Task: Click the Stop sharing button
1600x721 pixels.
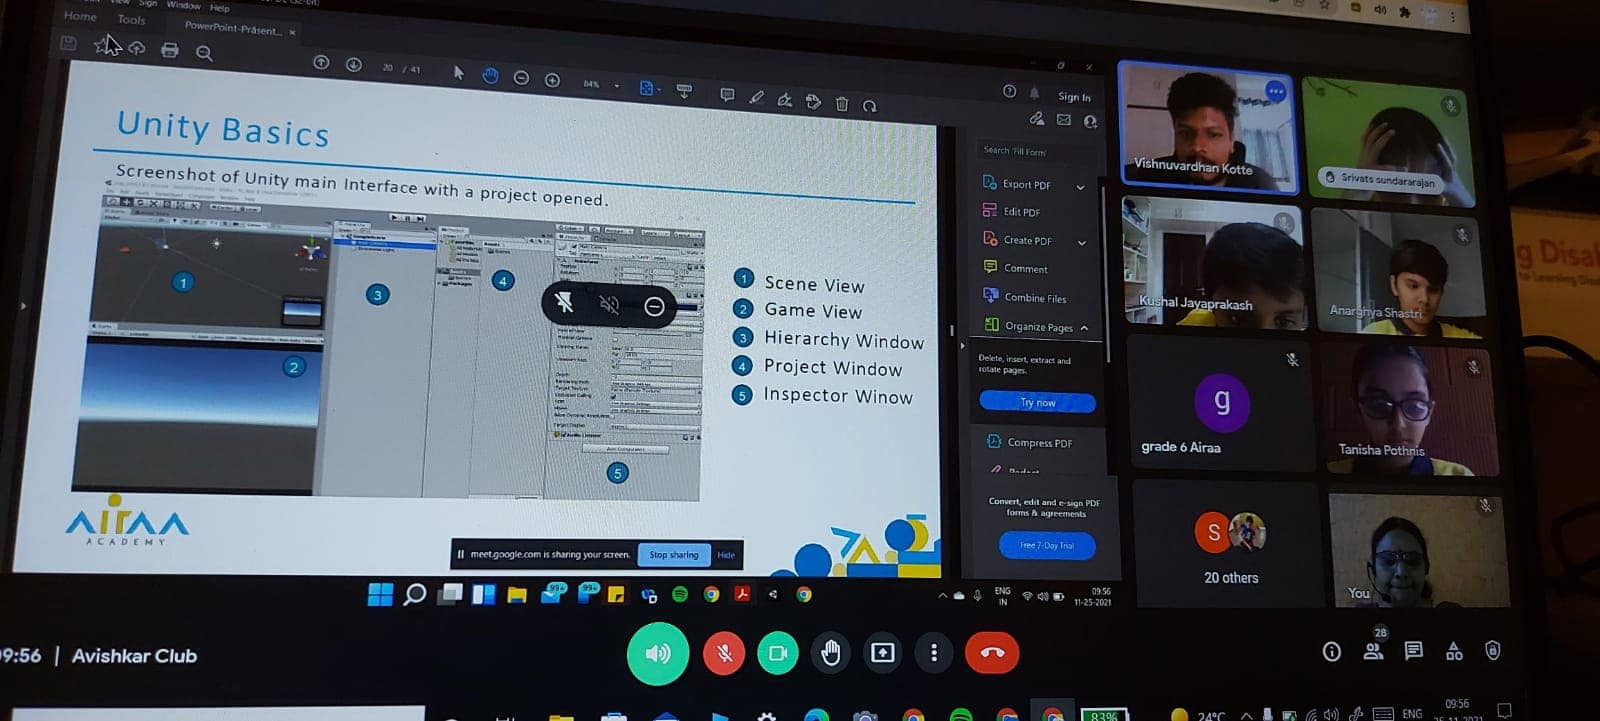Action: [673, 555]
